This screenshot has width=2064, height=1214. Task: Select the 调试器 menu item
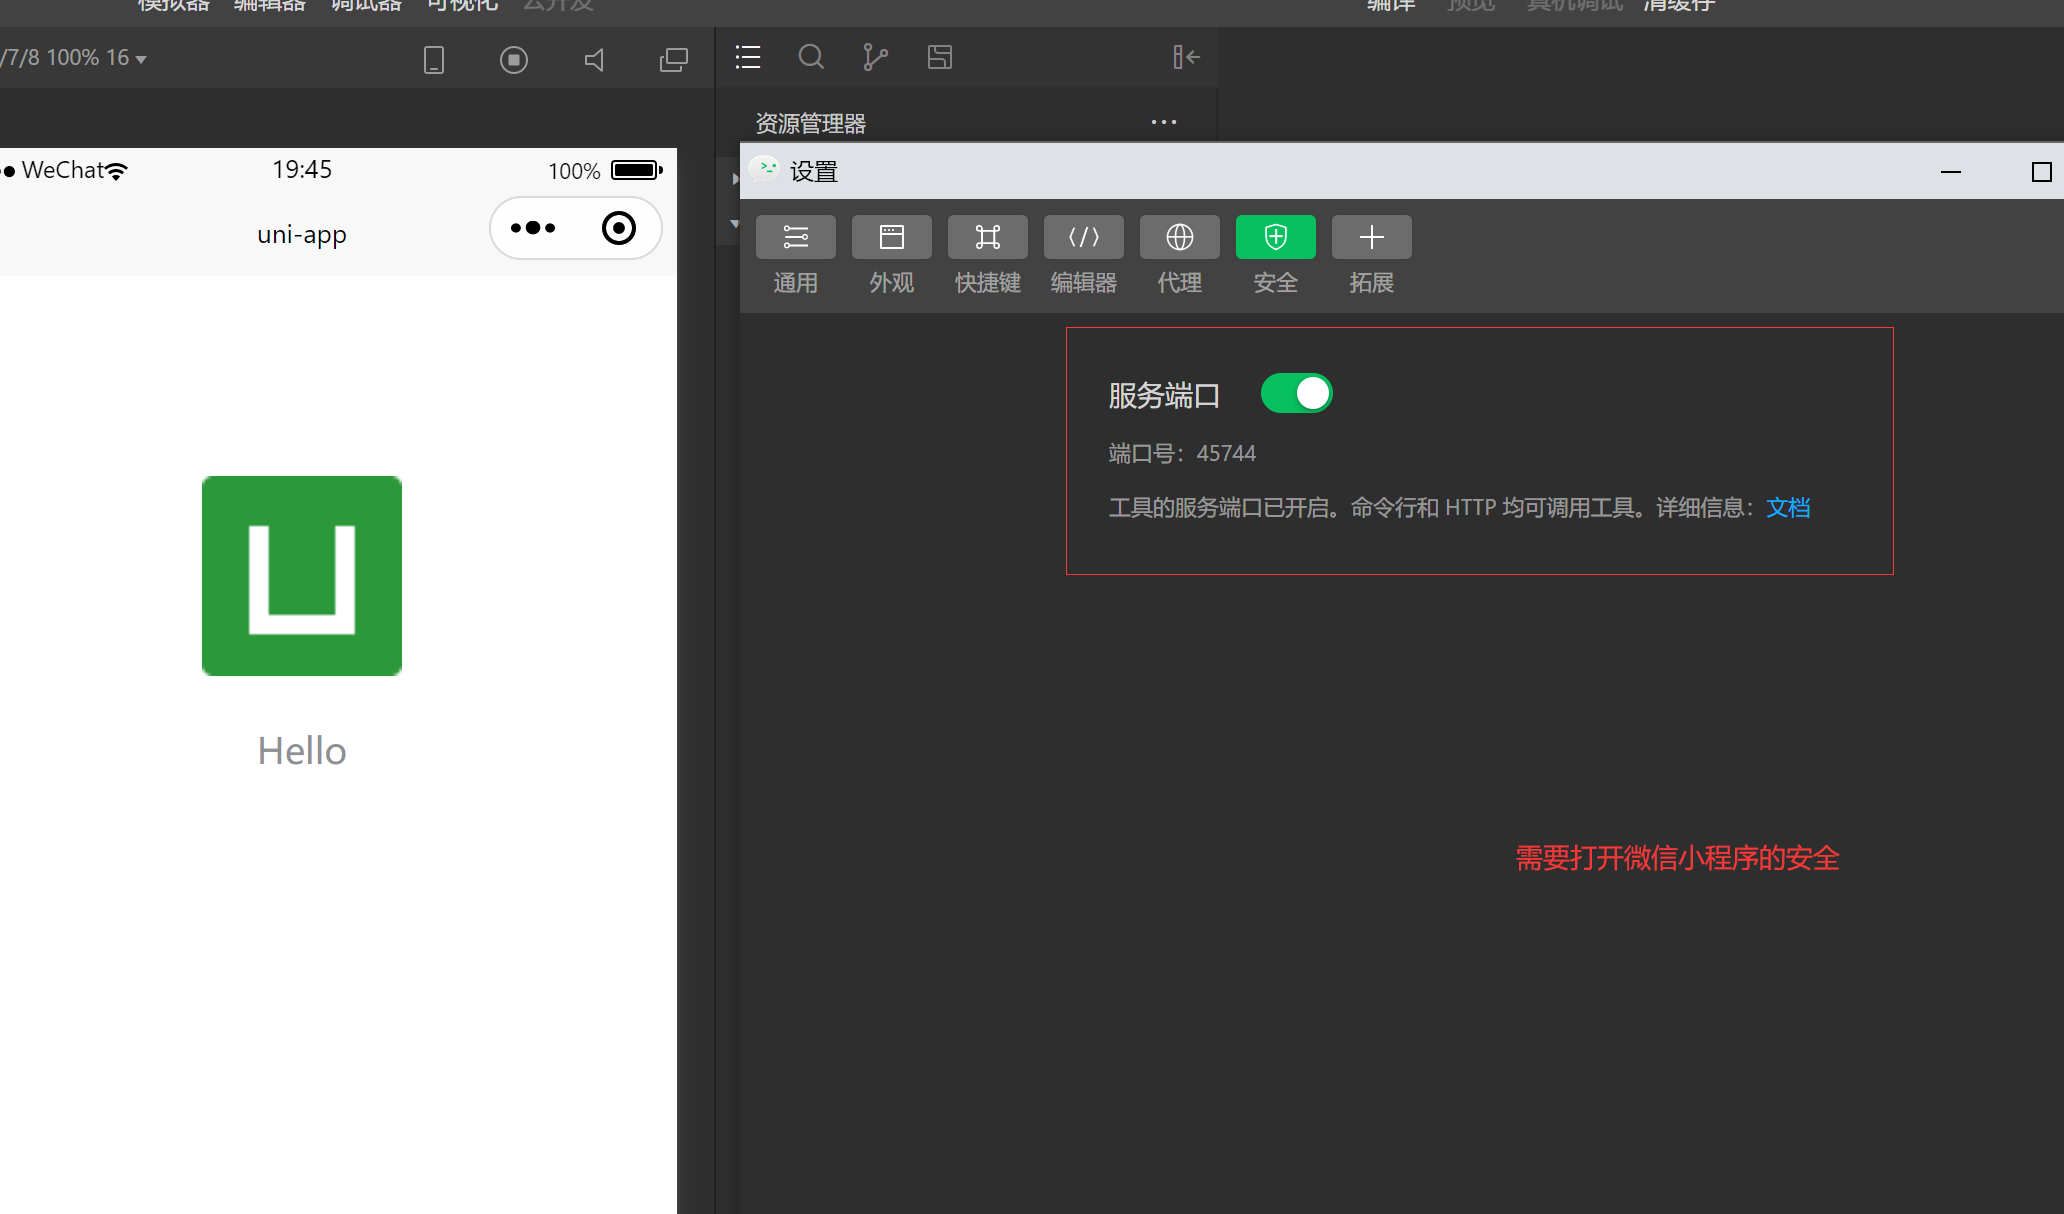pyautogui.click(x=366, y=5)
